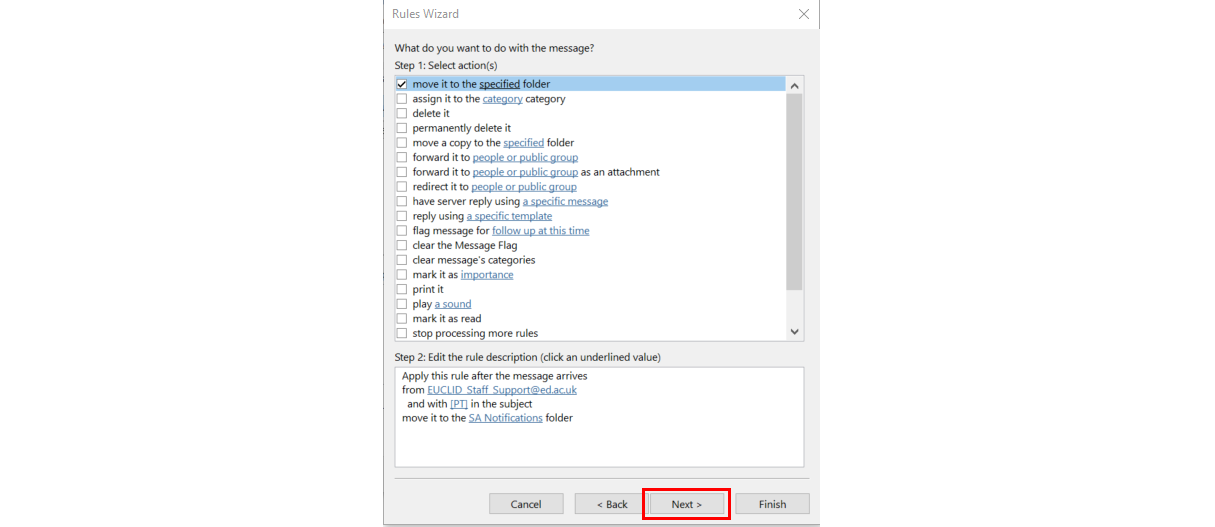Click 'a specific template' link
Screen dimensions: 1215x527
[509, 216]
